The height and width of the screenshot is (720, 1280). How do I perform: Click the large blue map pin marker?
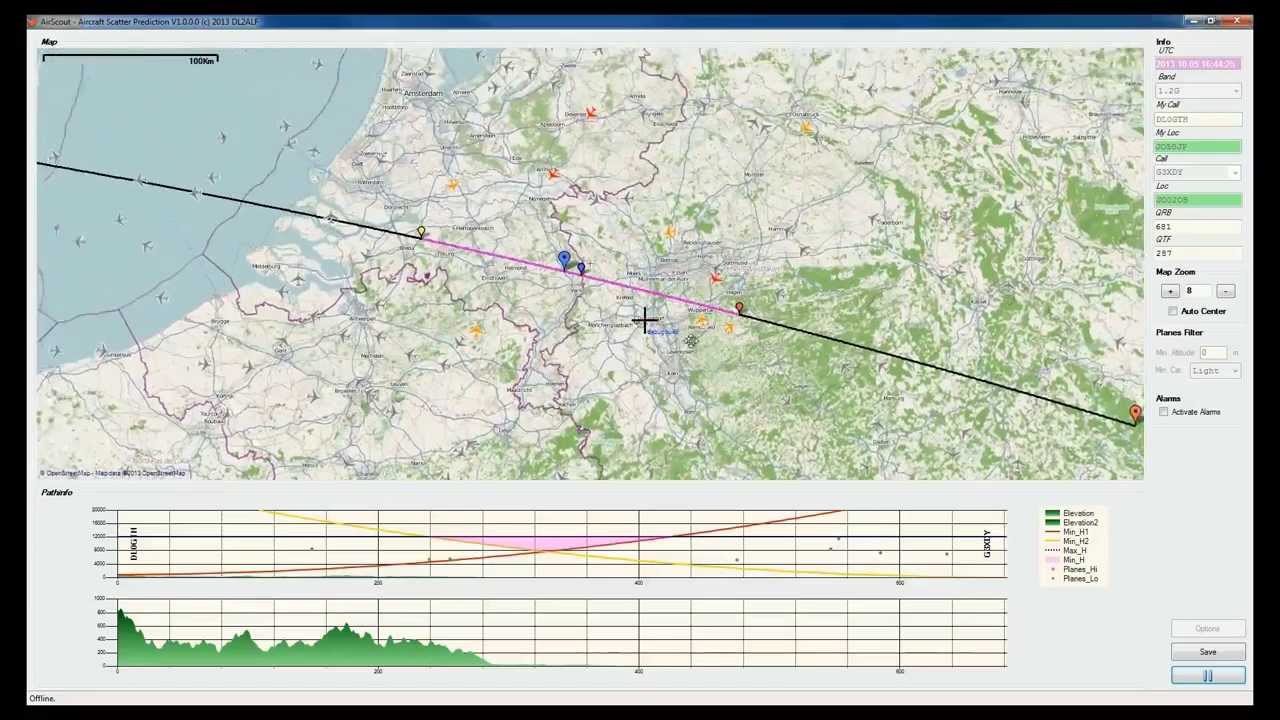coord(564,261)
